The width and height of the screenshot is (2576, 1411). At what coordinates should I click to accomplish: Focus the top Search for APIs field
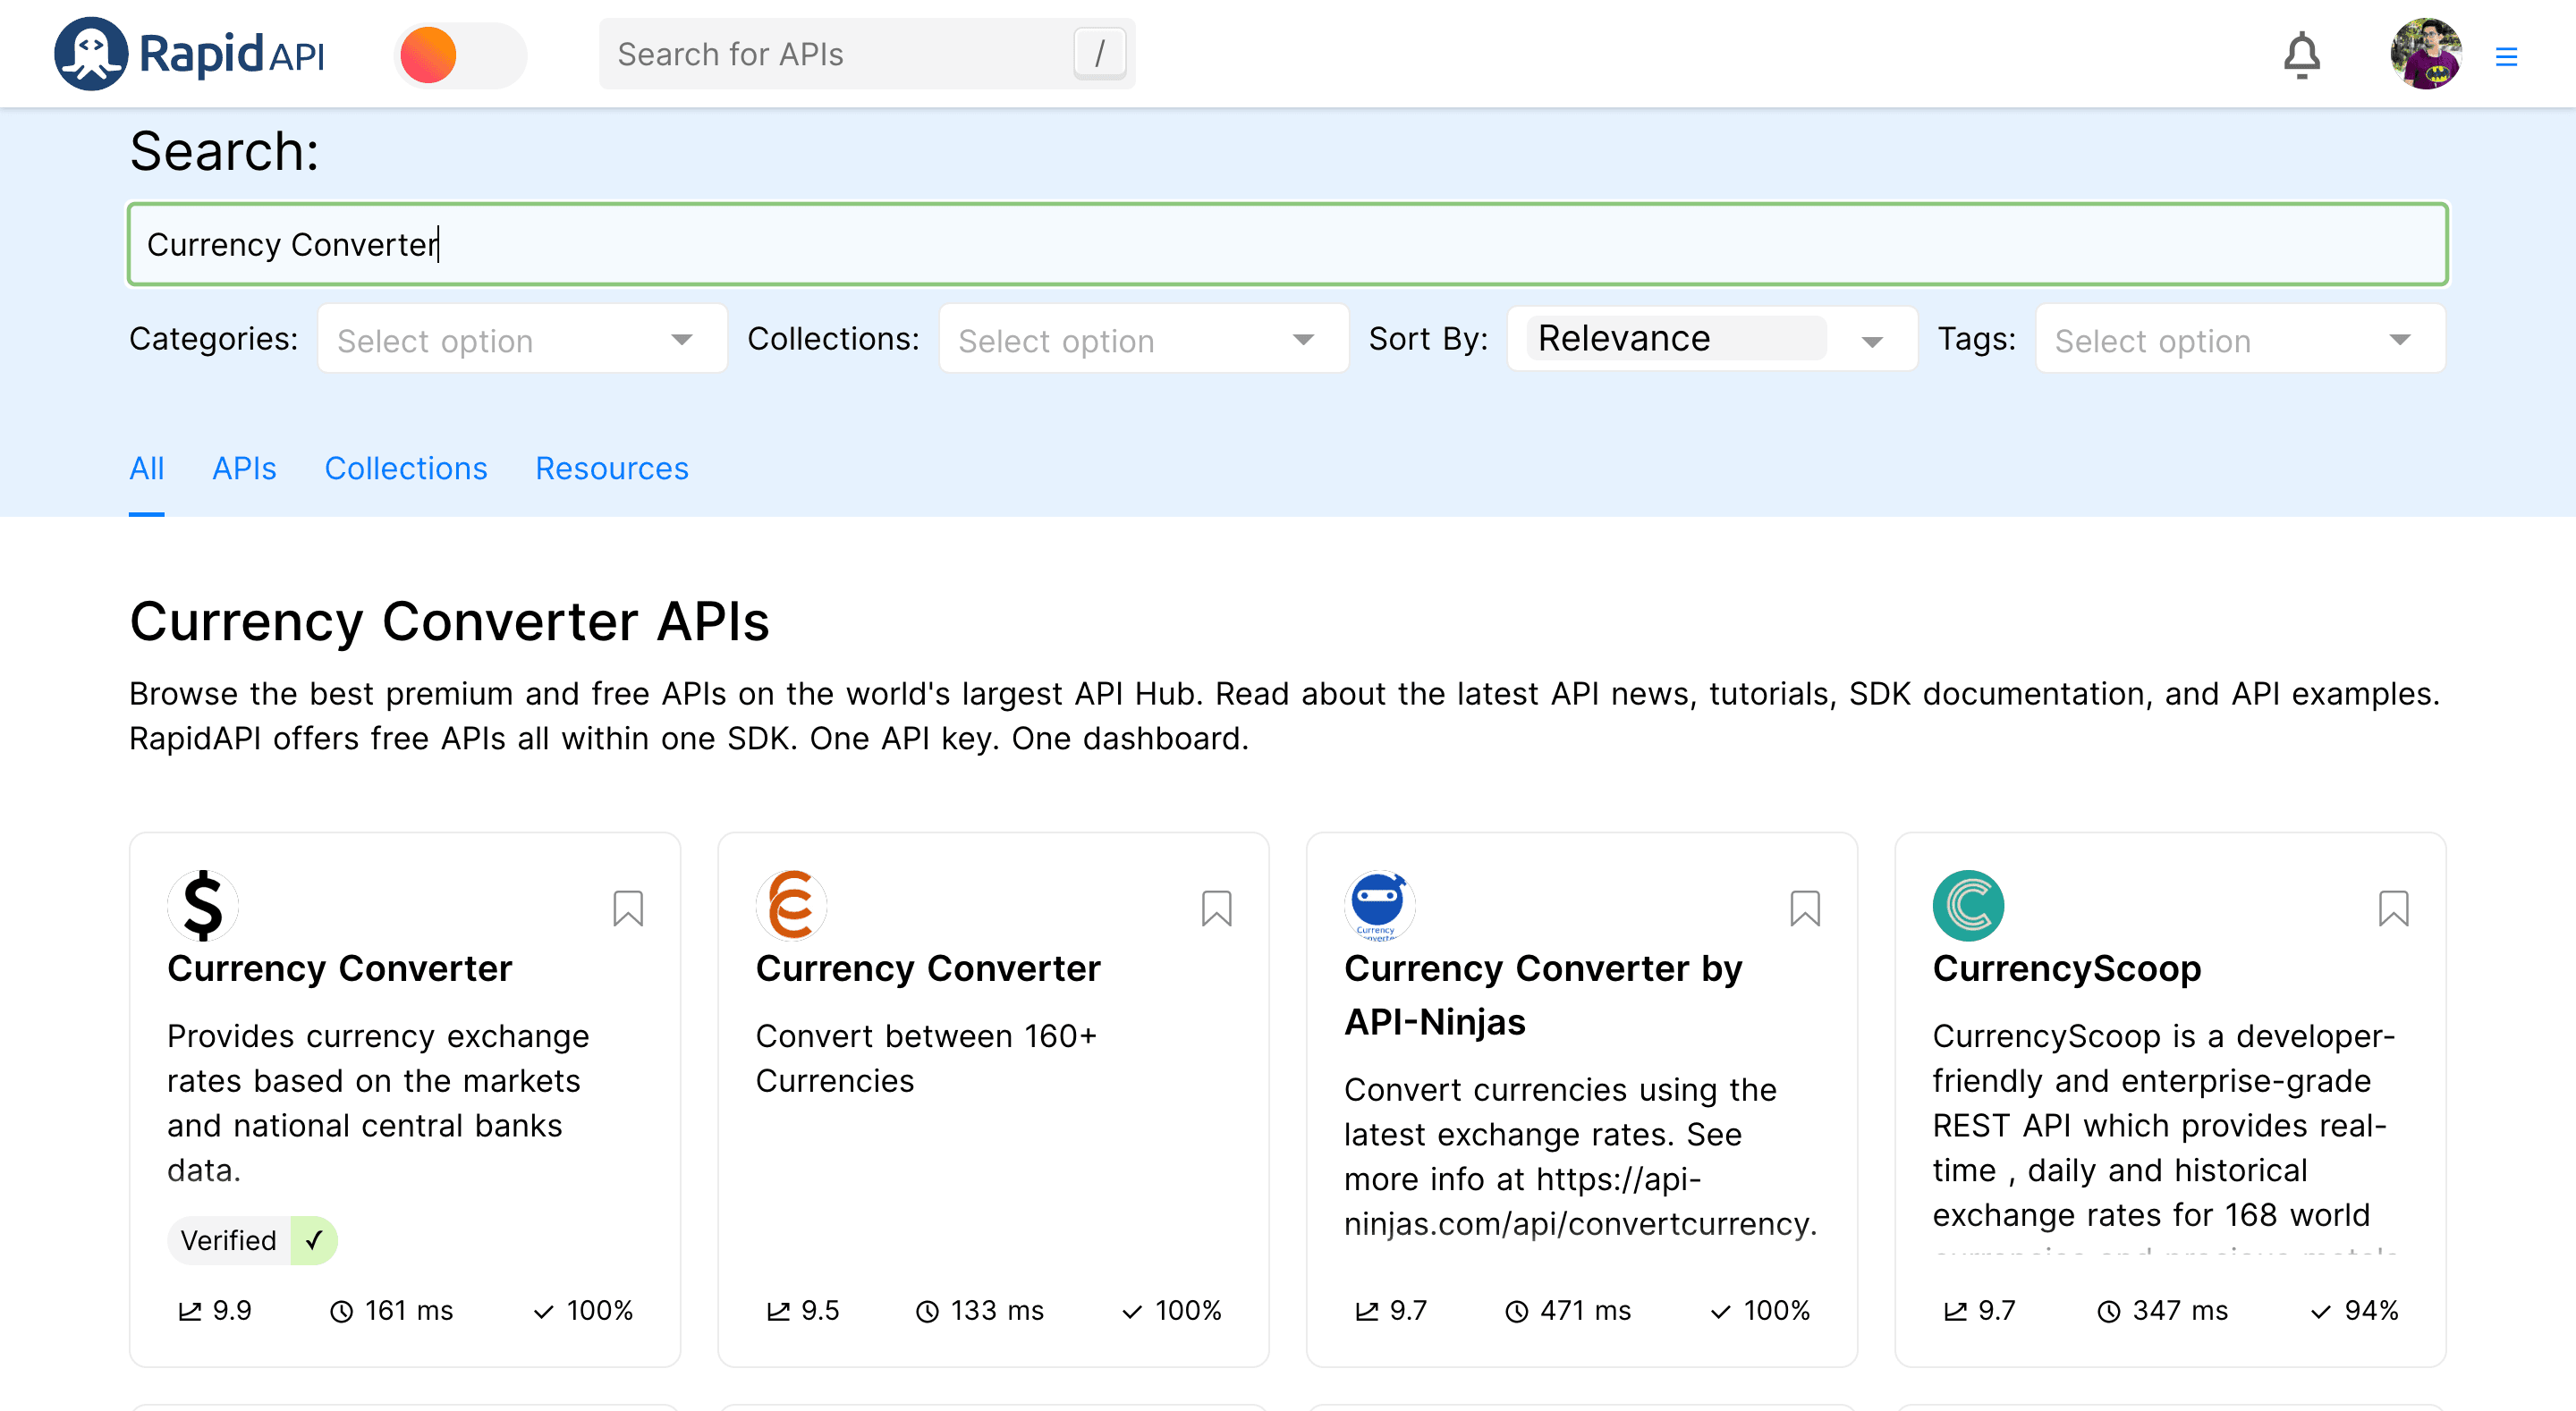click(866, 54)
